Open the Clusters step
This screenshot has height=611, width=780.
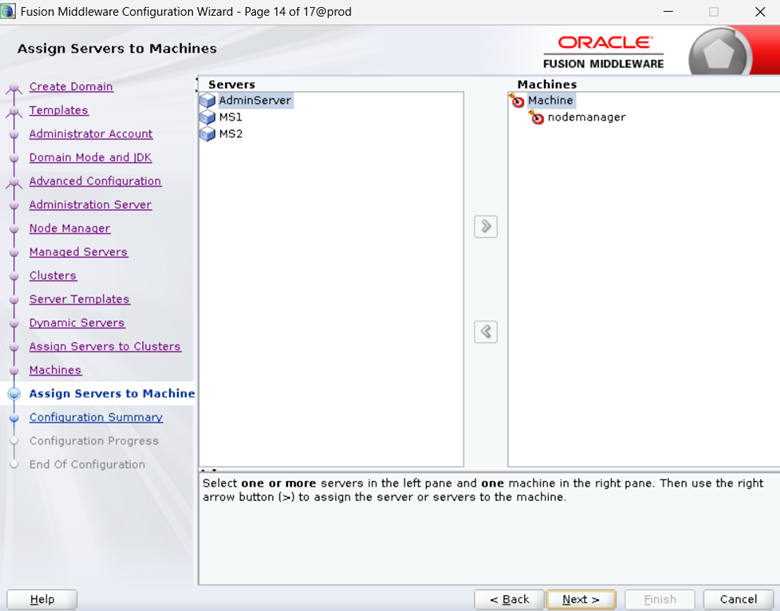click(x=53, y=276)
